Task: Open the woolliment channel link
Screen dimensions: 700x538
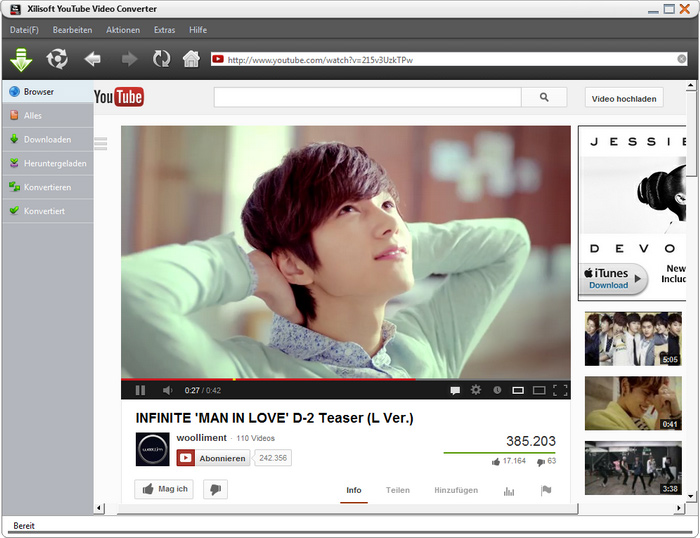Action: [201, 438]
